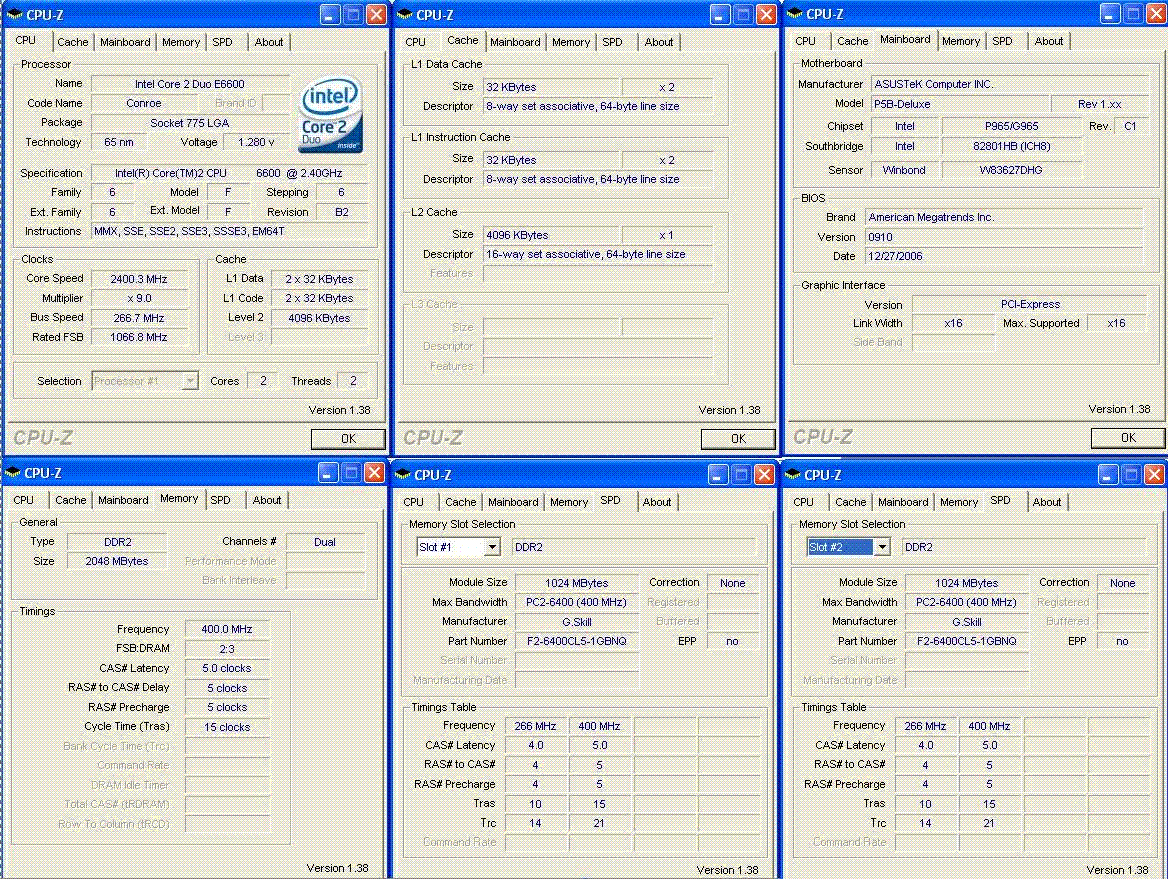Open the Cache tab in the memory timings window
1168x879 pixels.
pyautogui.click(x=70, y=501)
